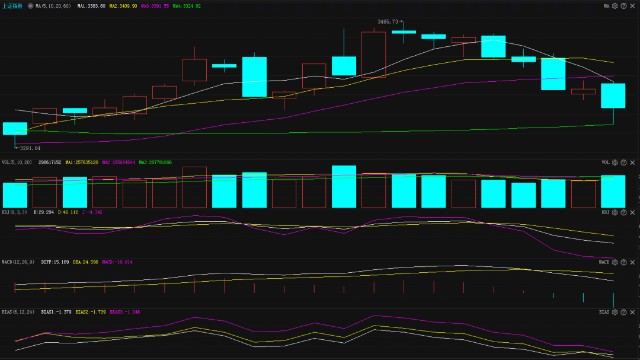Close the KDJ indicator panel
This screenshot has height=360, width=640.
[633, 212]
